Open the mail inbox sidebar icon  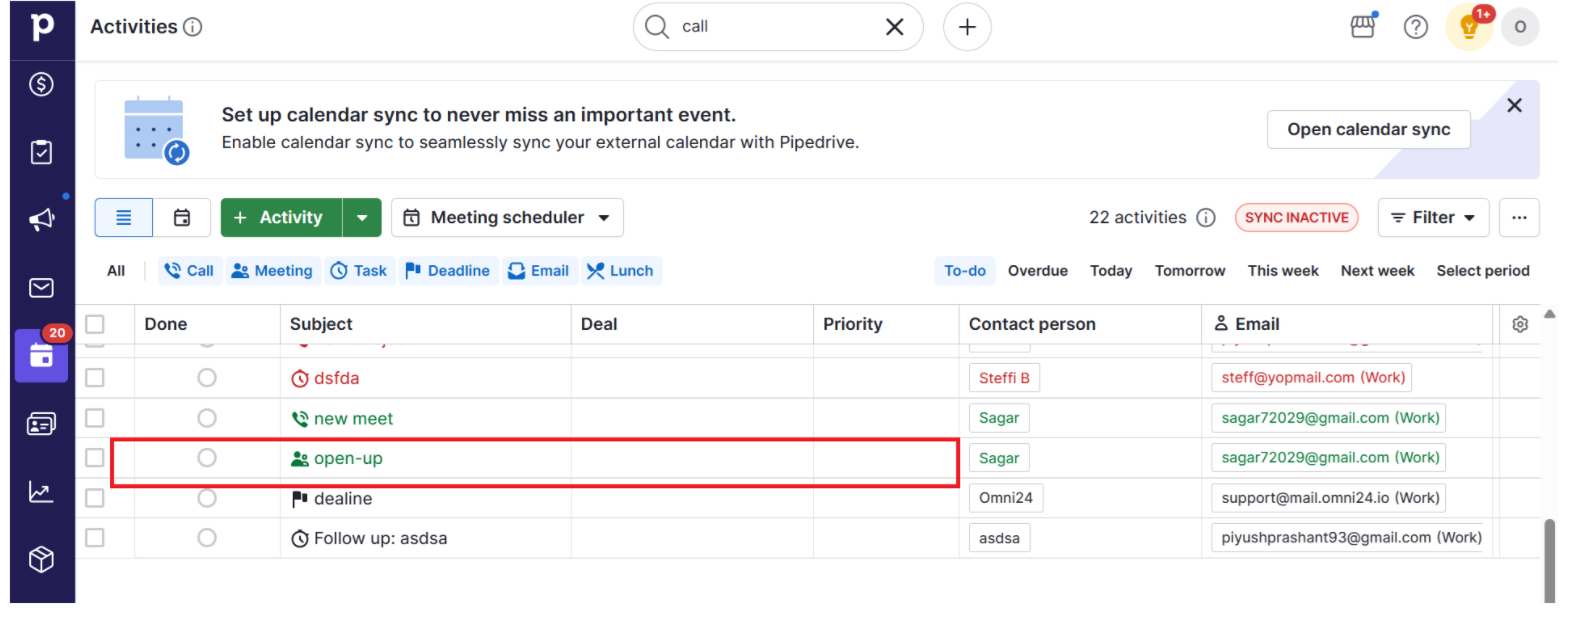pos(41,288)
